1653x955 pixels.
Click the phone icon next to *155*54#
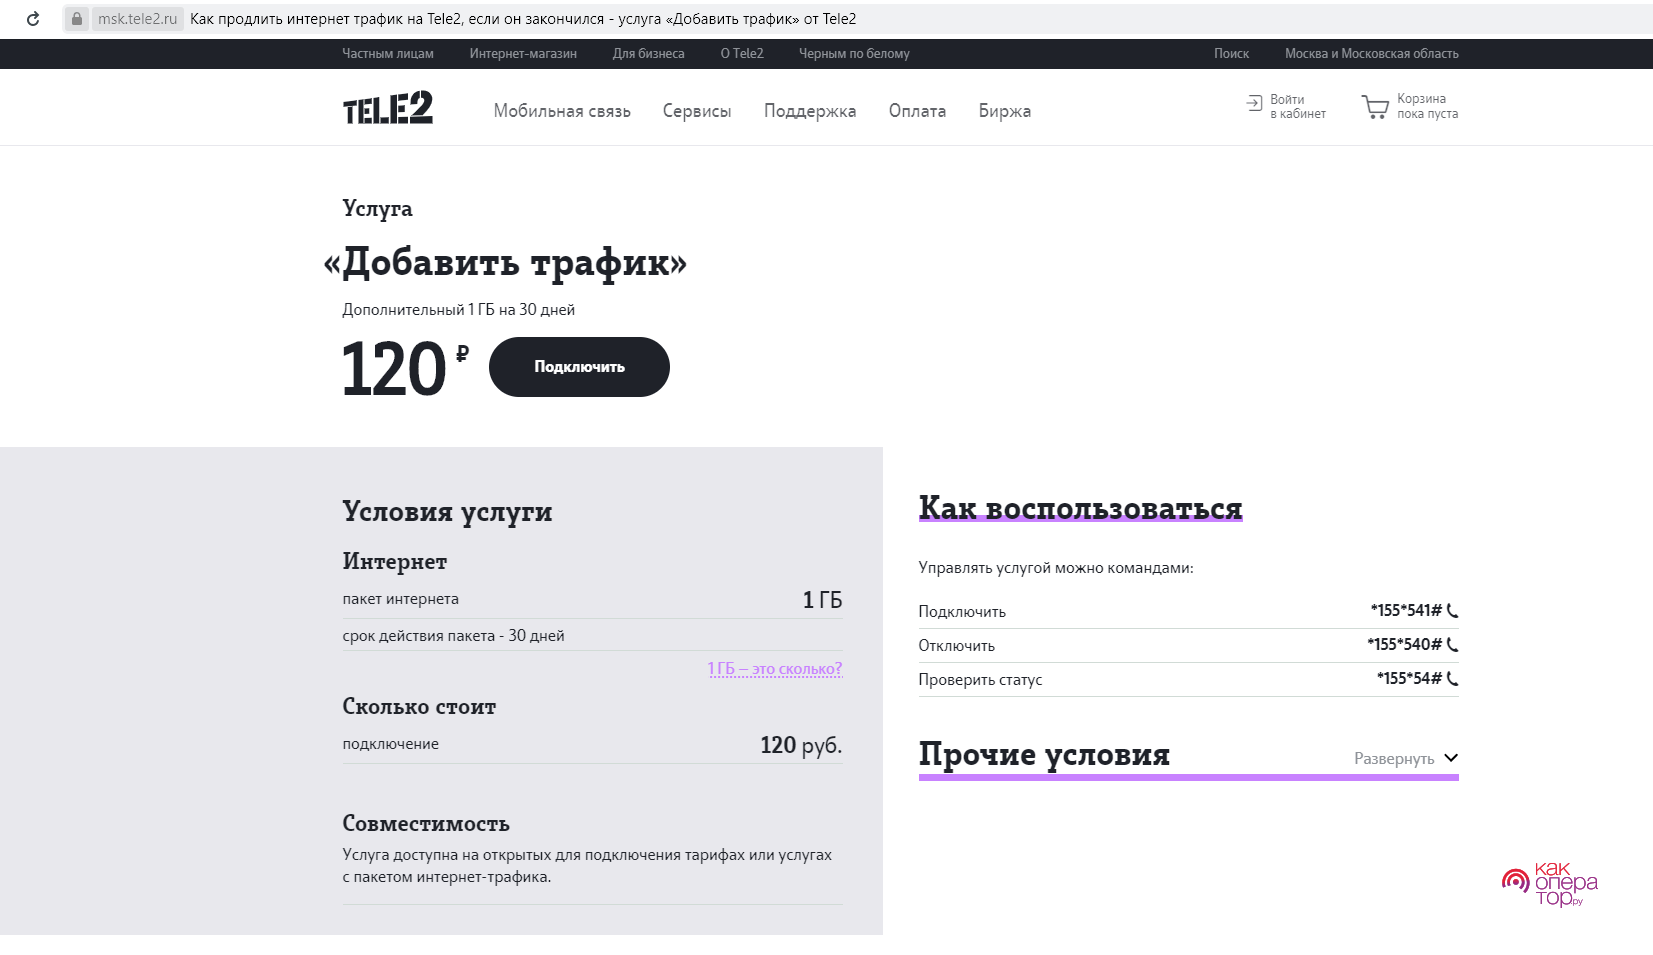[1453, 678]
